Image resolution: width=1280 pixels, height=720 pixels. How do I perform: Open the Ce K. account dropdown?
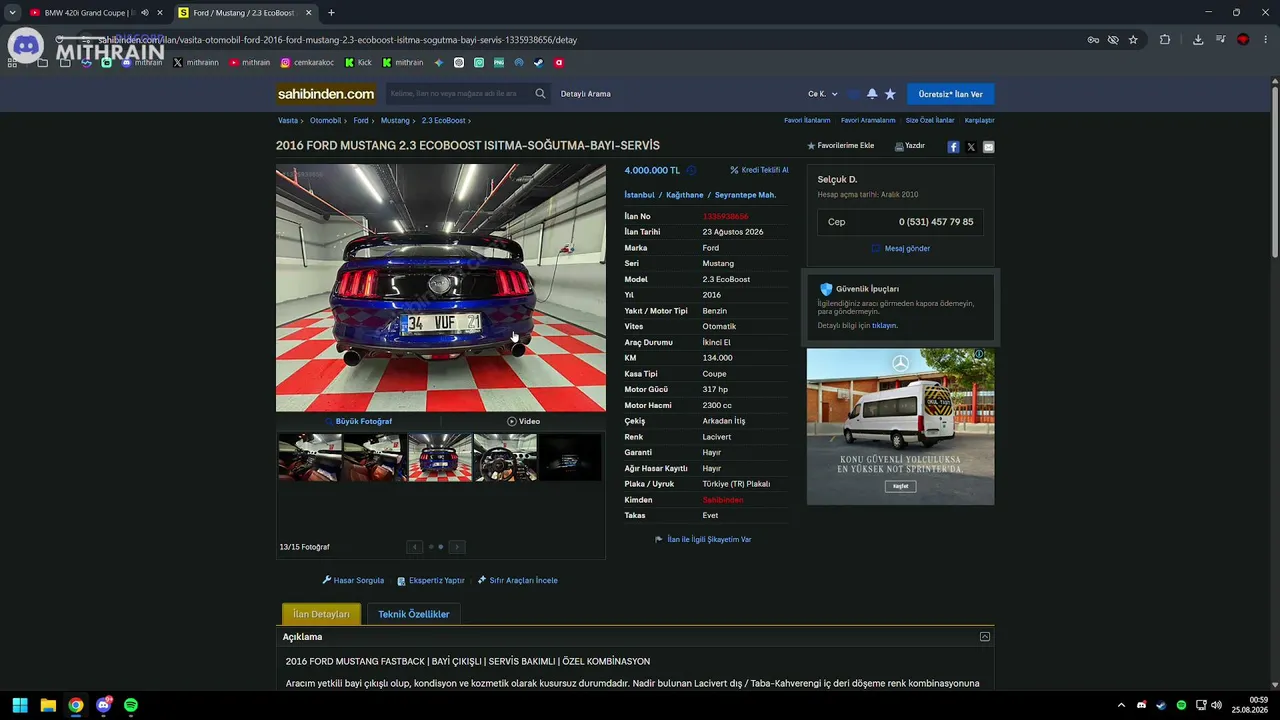823,94
